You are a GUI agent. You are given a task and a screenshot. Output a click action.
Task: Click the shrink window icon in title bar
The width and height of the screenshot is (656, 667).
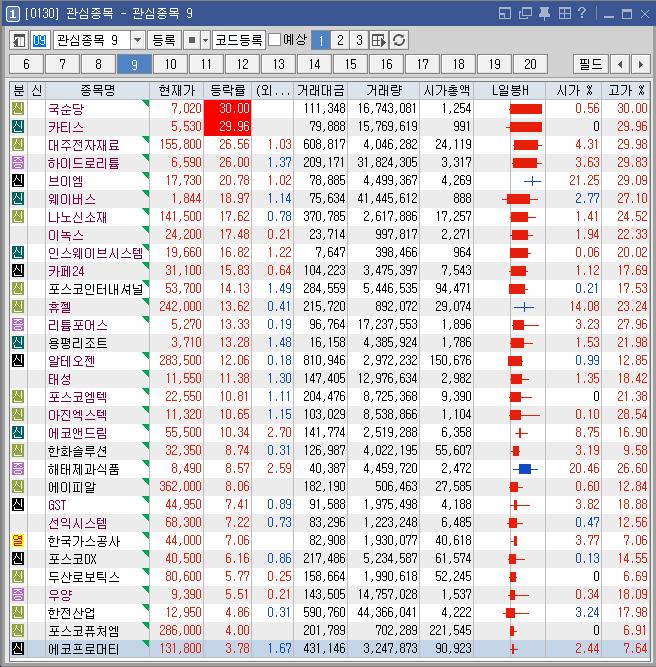(505, 14)
